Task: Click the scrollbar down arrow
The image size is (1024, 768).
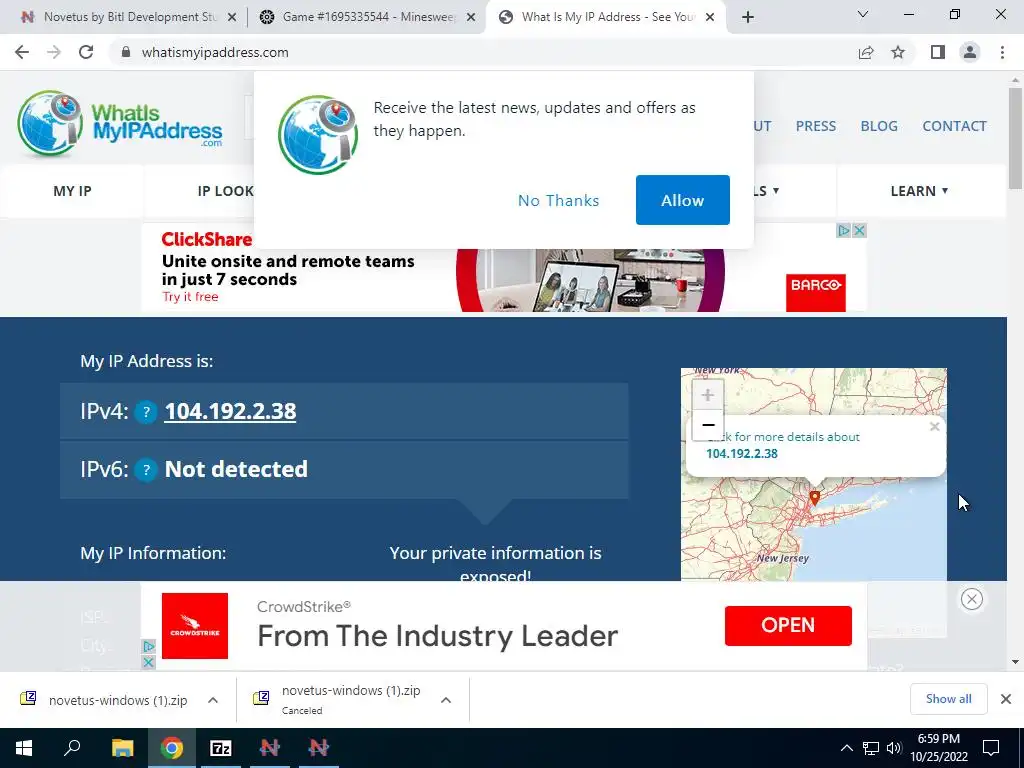Action: pos(1015,662)
